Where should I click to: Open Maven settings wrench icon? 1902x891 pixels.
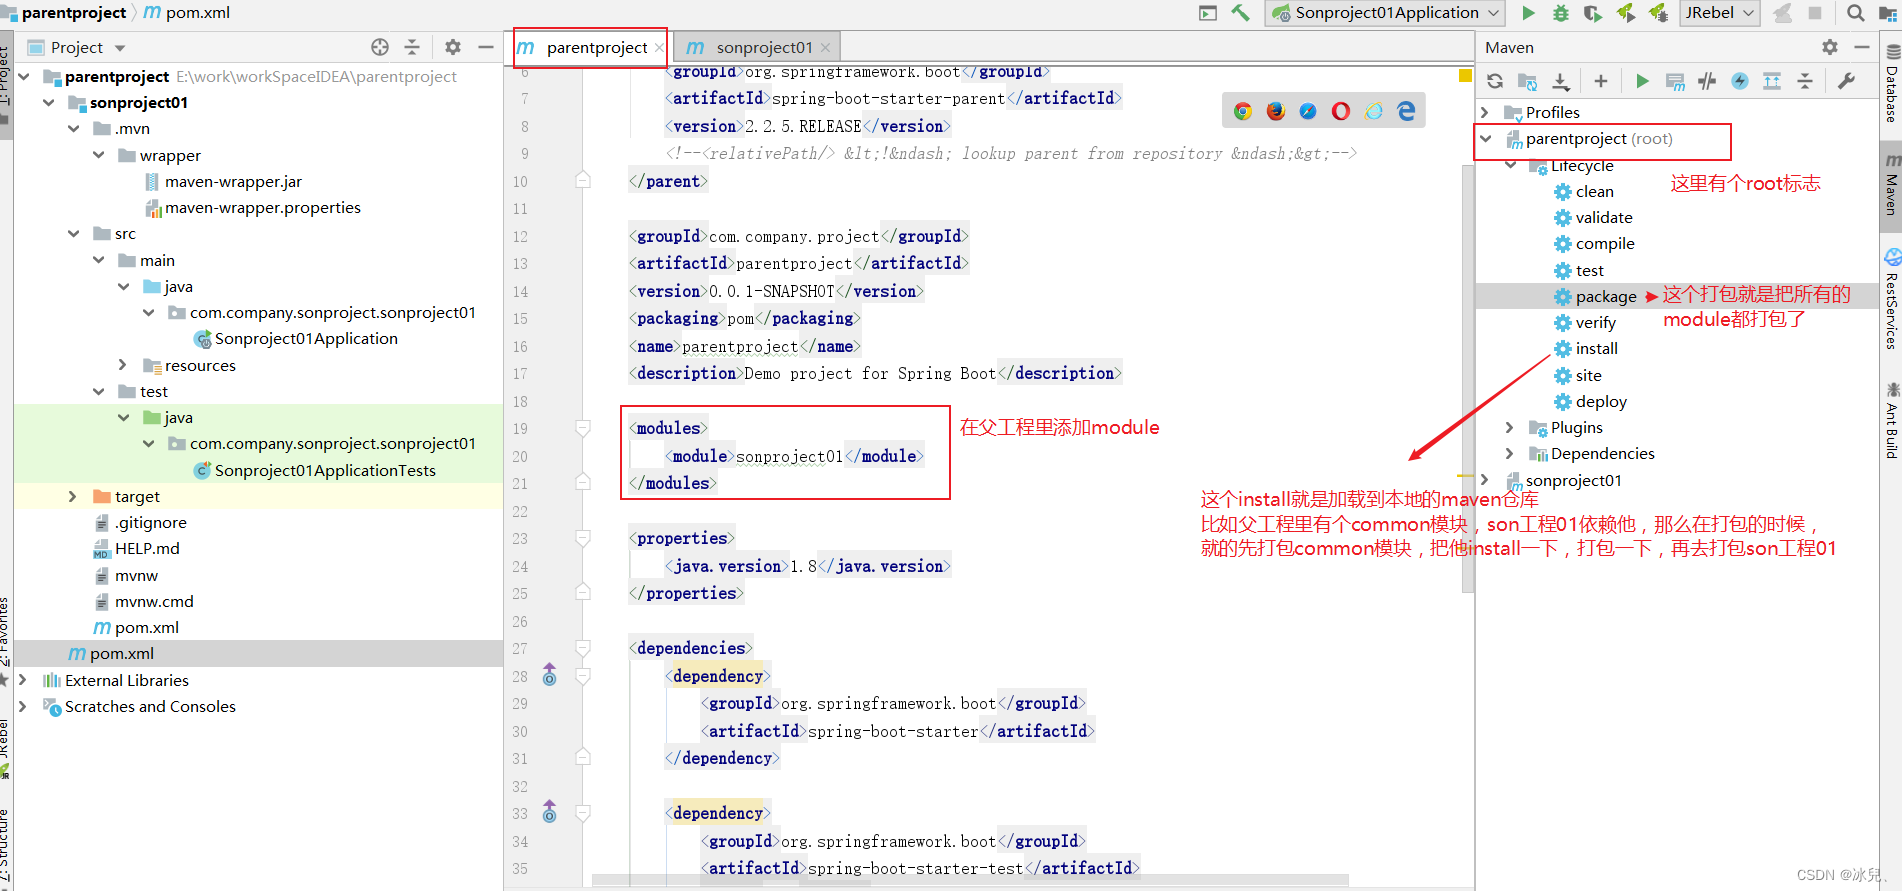click(x=1846, y=81)
